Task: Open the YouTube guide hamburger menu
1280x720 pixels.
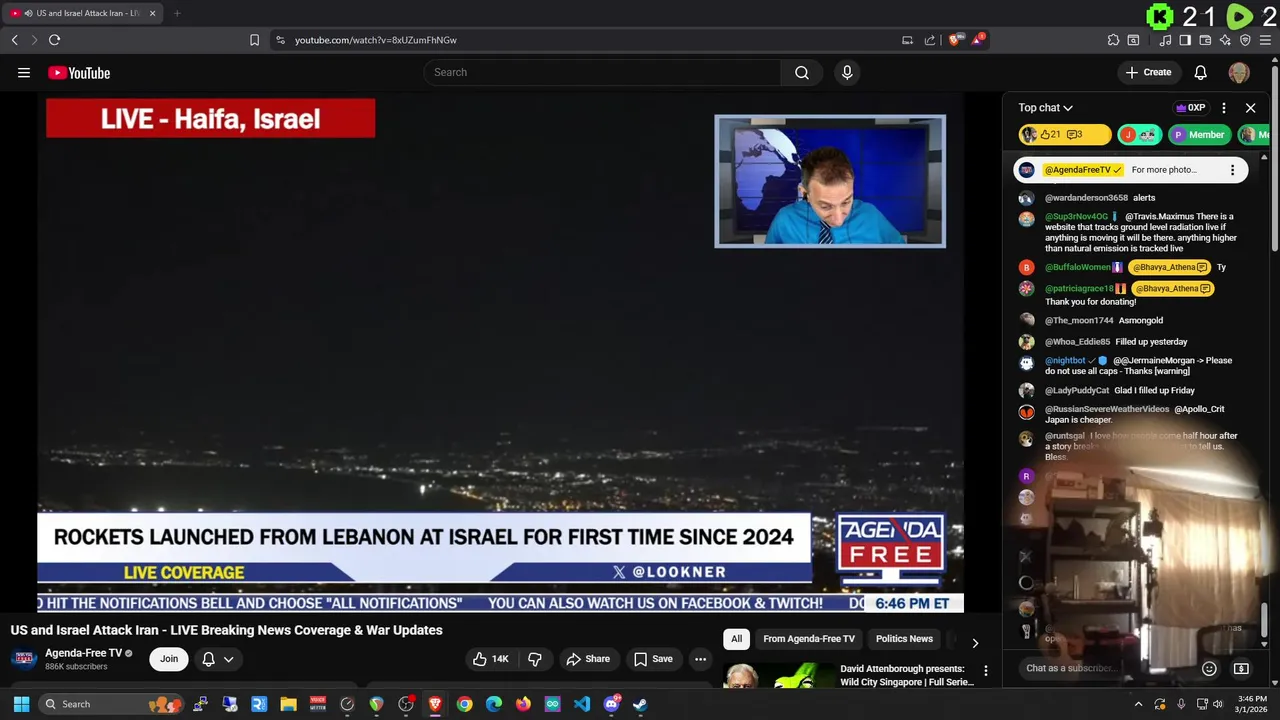Action: click(24, 72)
